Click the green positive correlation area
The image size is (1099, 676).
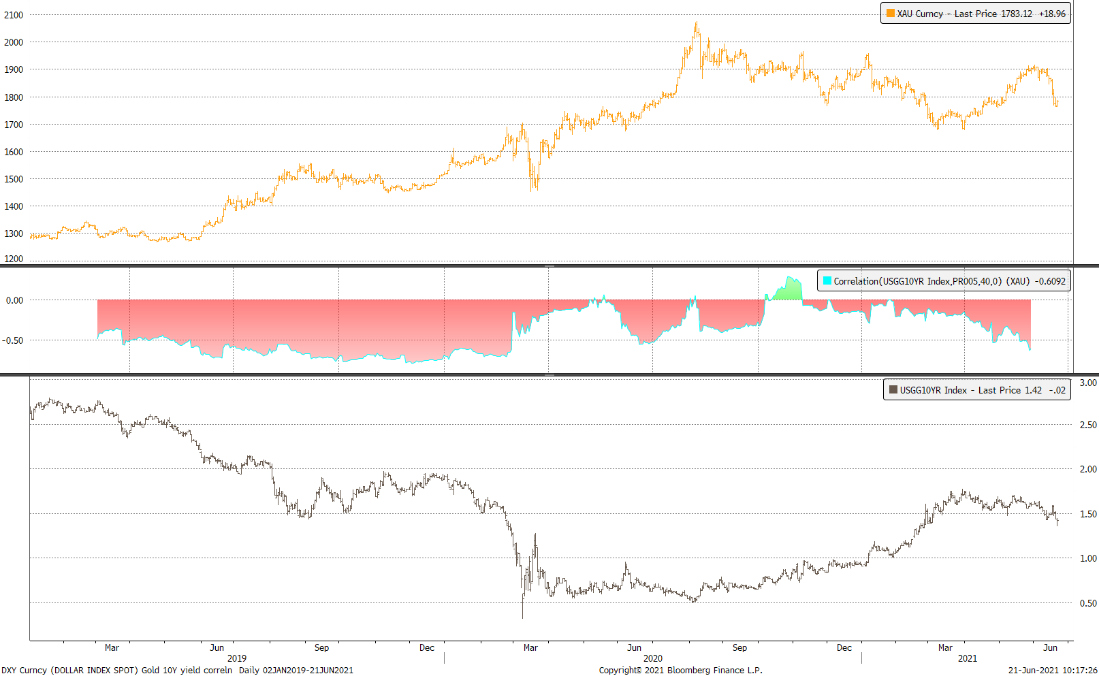(x=790, y=291)
